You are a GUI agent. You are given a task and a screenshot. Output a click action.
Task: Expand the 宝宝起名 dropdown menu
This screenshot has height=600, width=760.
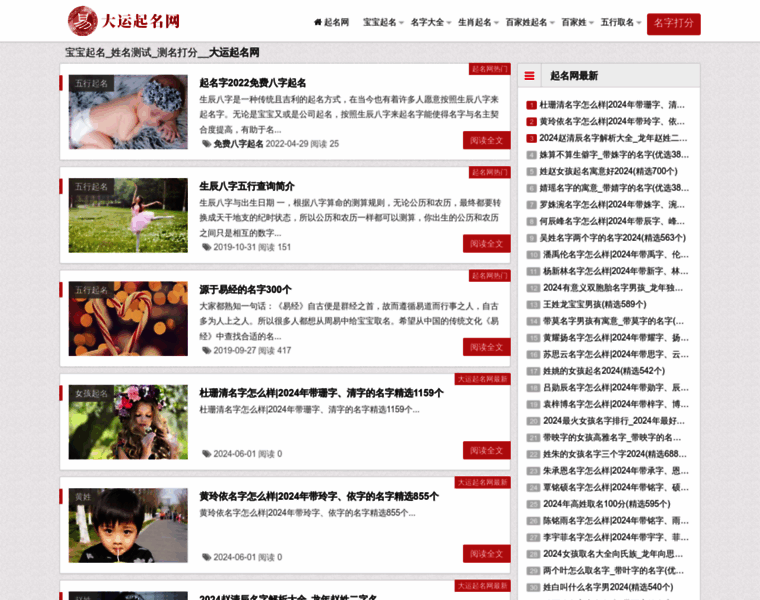point(383,22)
